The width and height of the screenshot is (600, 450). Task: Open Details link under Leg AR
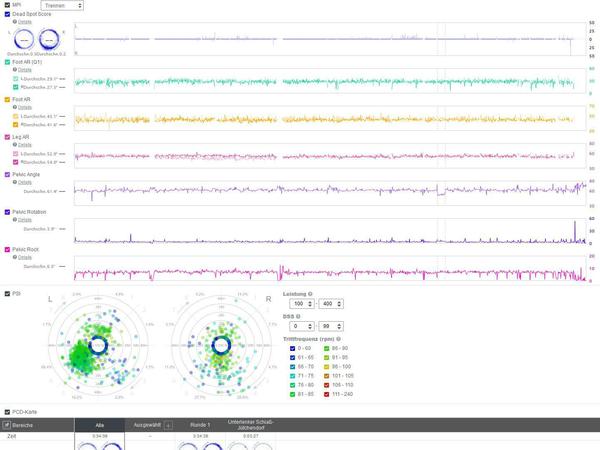(25, 145)
